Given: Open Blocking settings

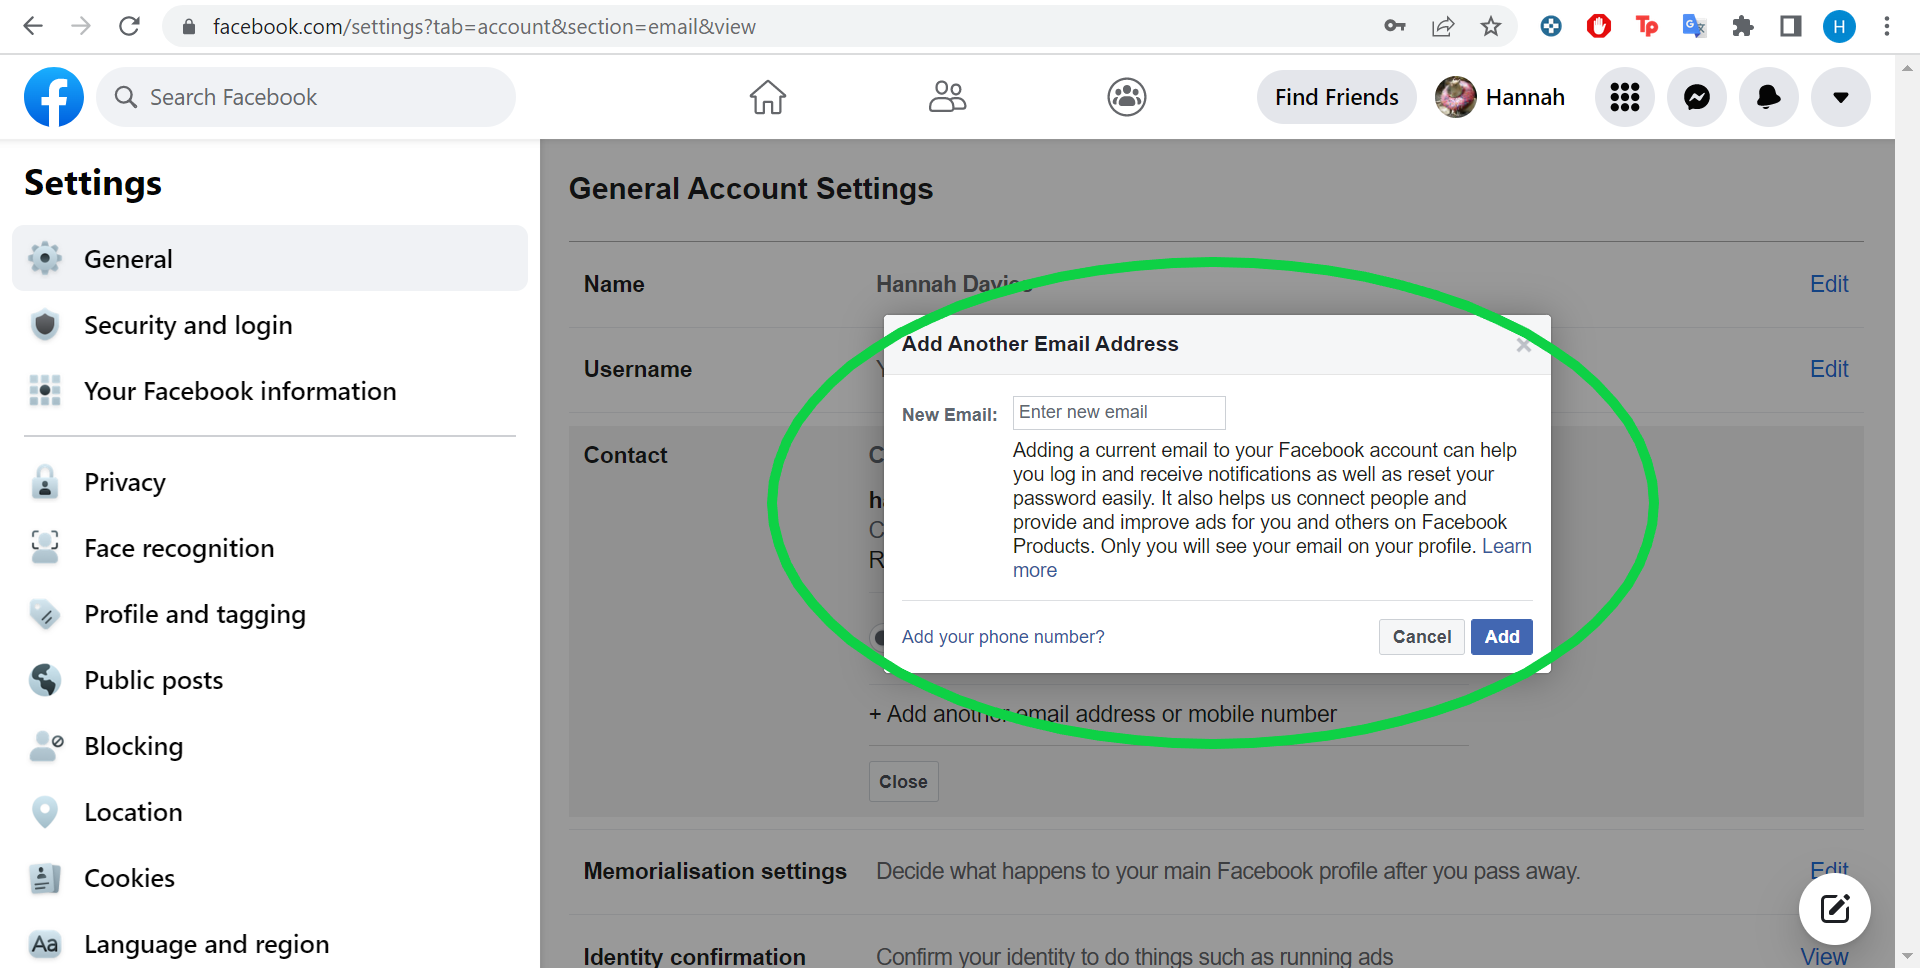Looking at the screenshot, I should [x=270, y=746].
